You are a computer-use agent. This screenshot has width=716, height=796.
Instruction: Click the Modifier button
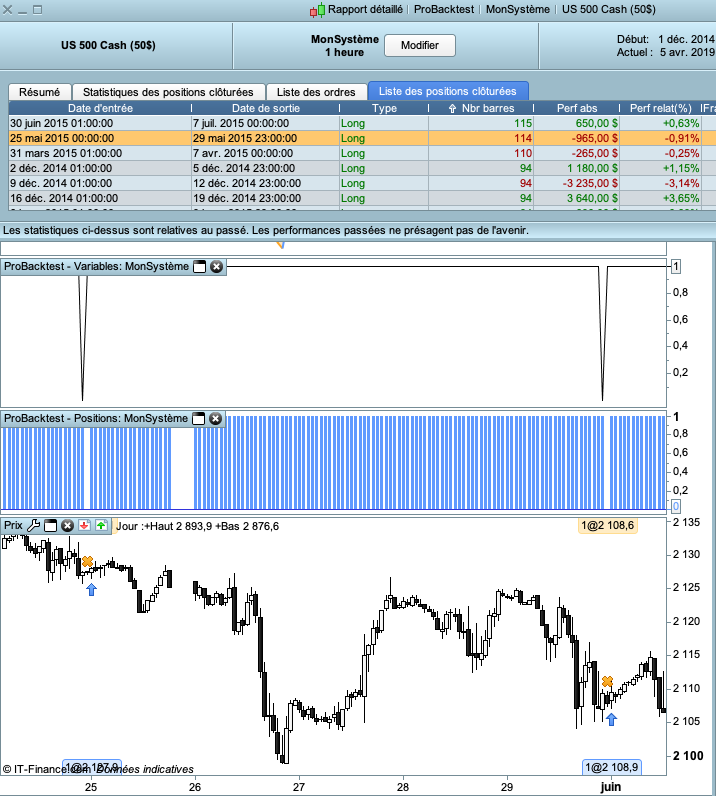coord(419,45)
